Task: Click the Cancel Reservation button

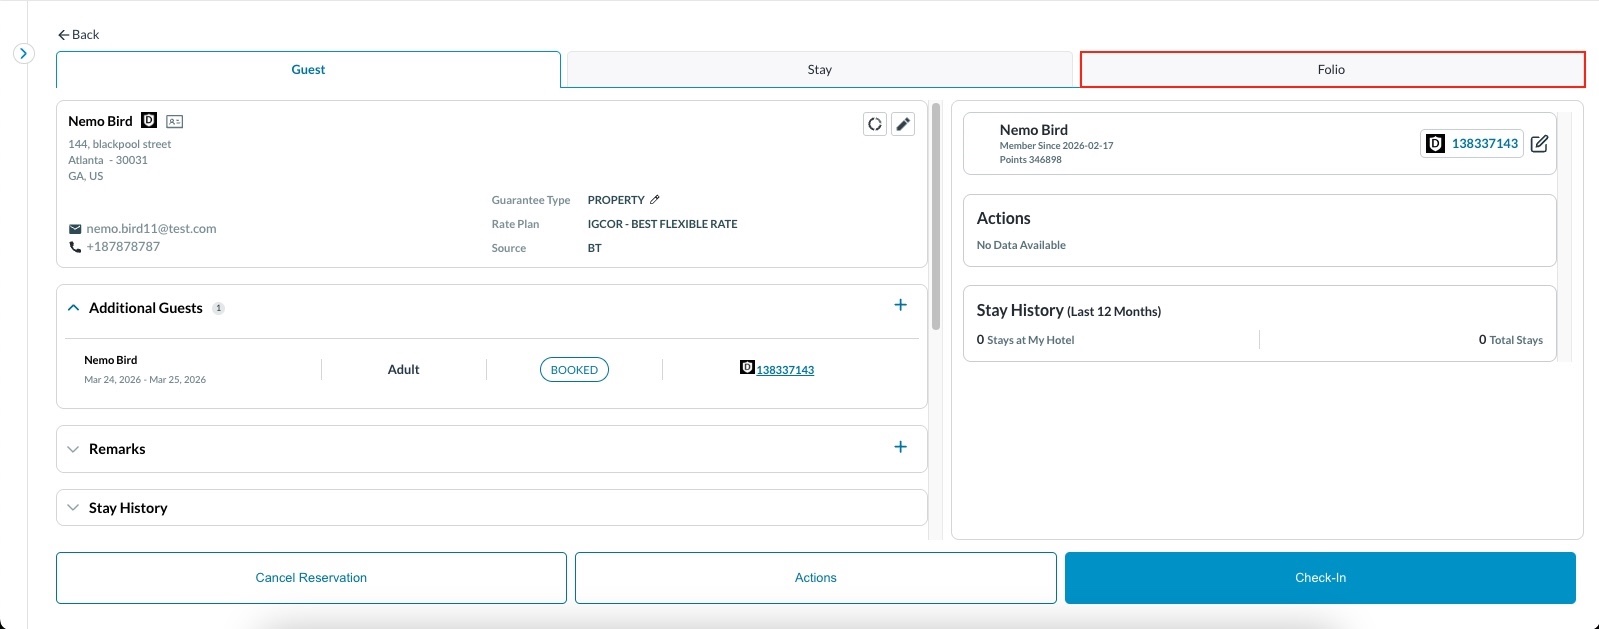Action: 311,578
